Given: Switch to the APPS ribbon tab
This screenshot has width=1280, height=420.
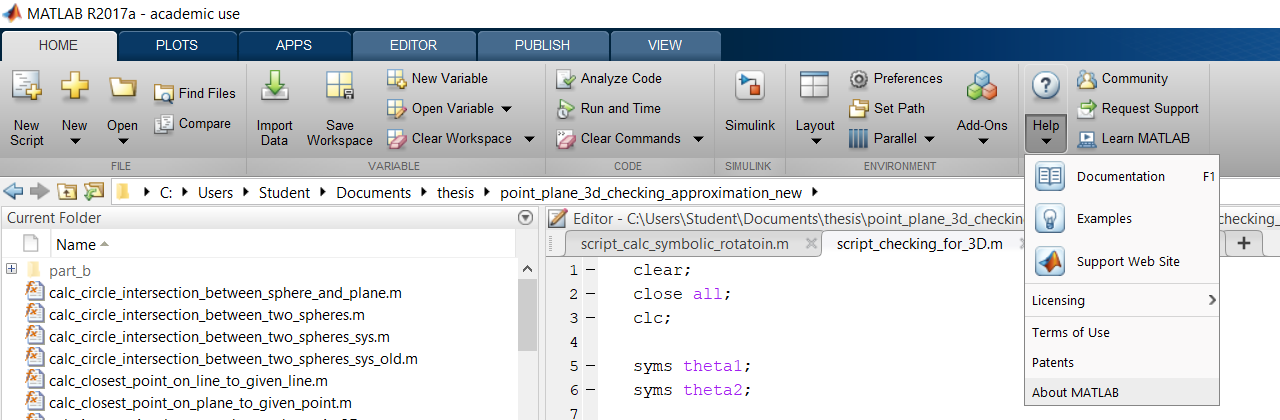Looking at the screenshot, I should pyautogui.click(x=294, y=45).
